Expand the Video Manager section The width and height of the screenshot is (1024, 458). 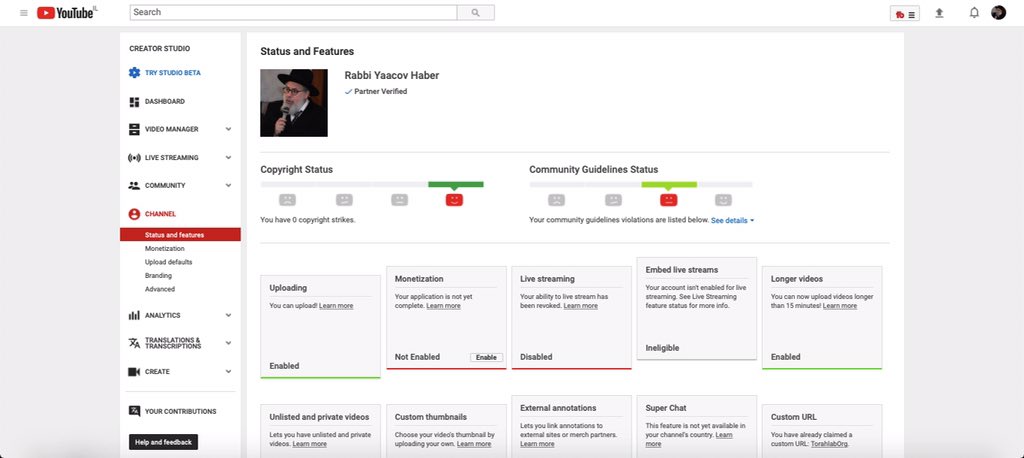[x=229, y=129]
